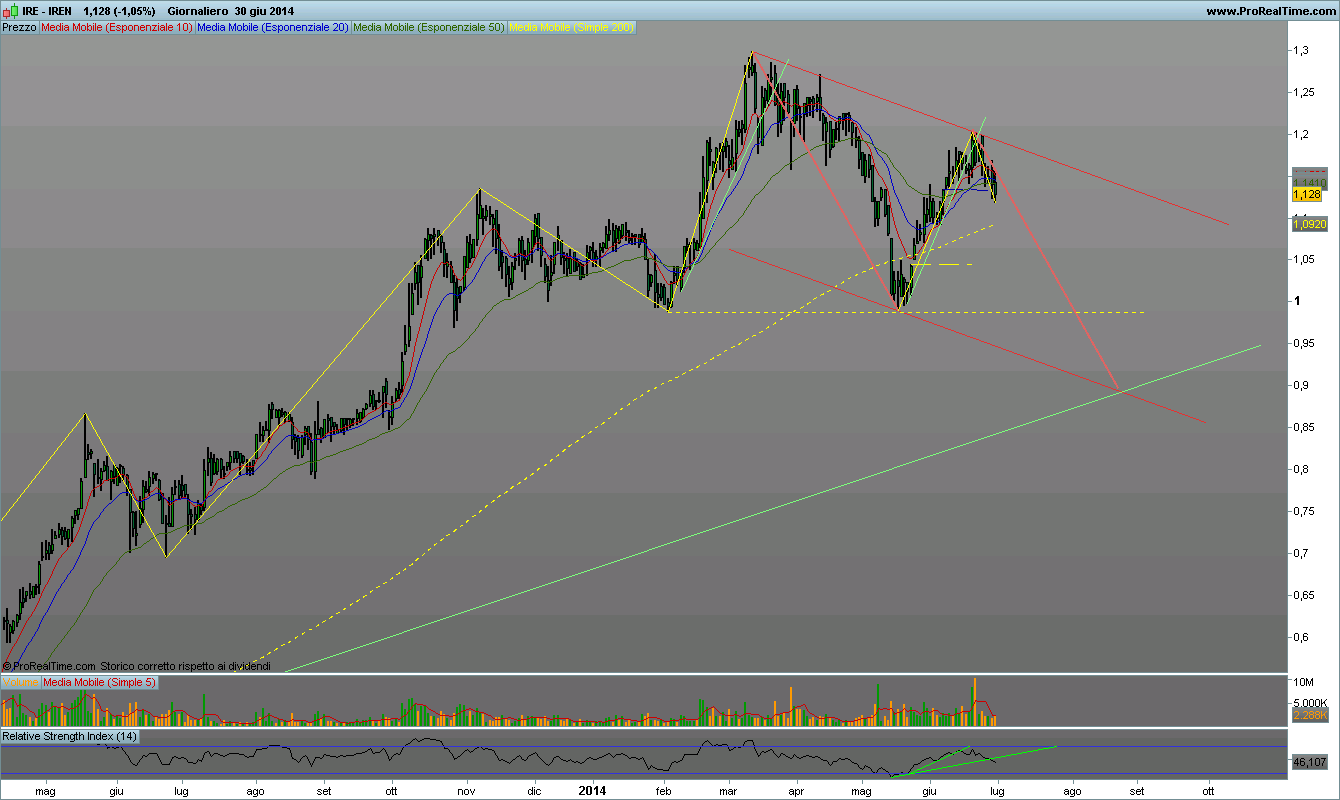Select the Prezzo indicator label

[x=20, y=27]
